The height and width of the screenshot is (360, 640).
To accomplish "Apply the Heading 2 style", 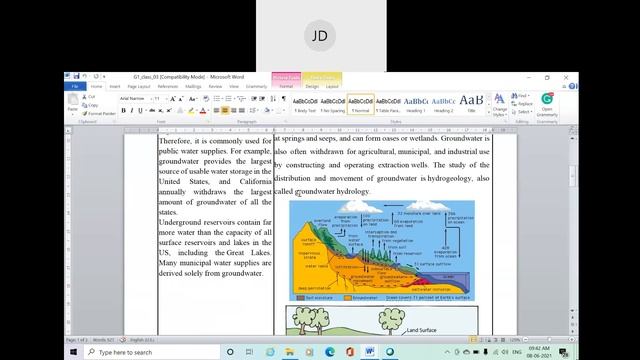I will coord(444,104).
